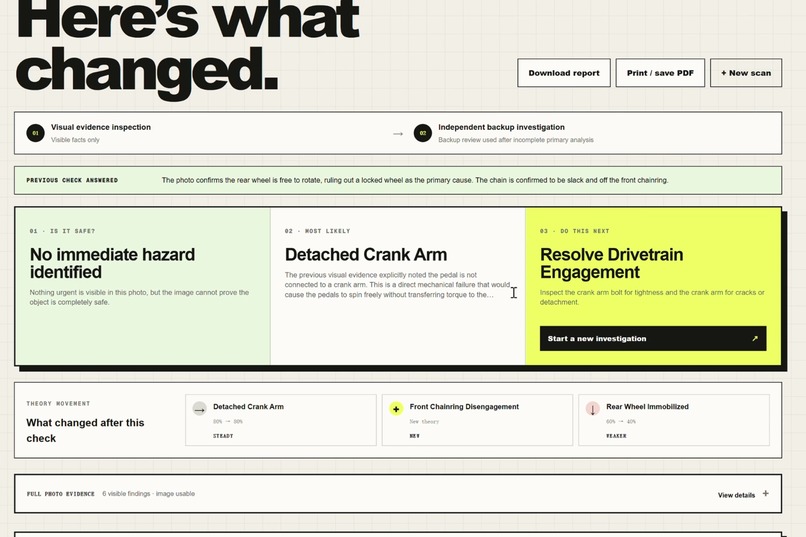Select step 02 circle badge
Screen dimensions: 806x537
tap(423, 133)
